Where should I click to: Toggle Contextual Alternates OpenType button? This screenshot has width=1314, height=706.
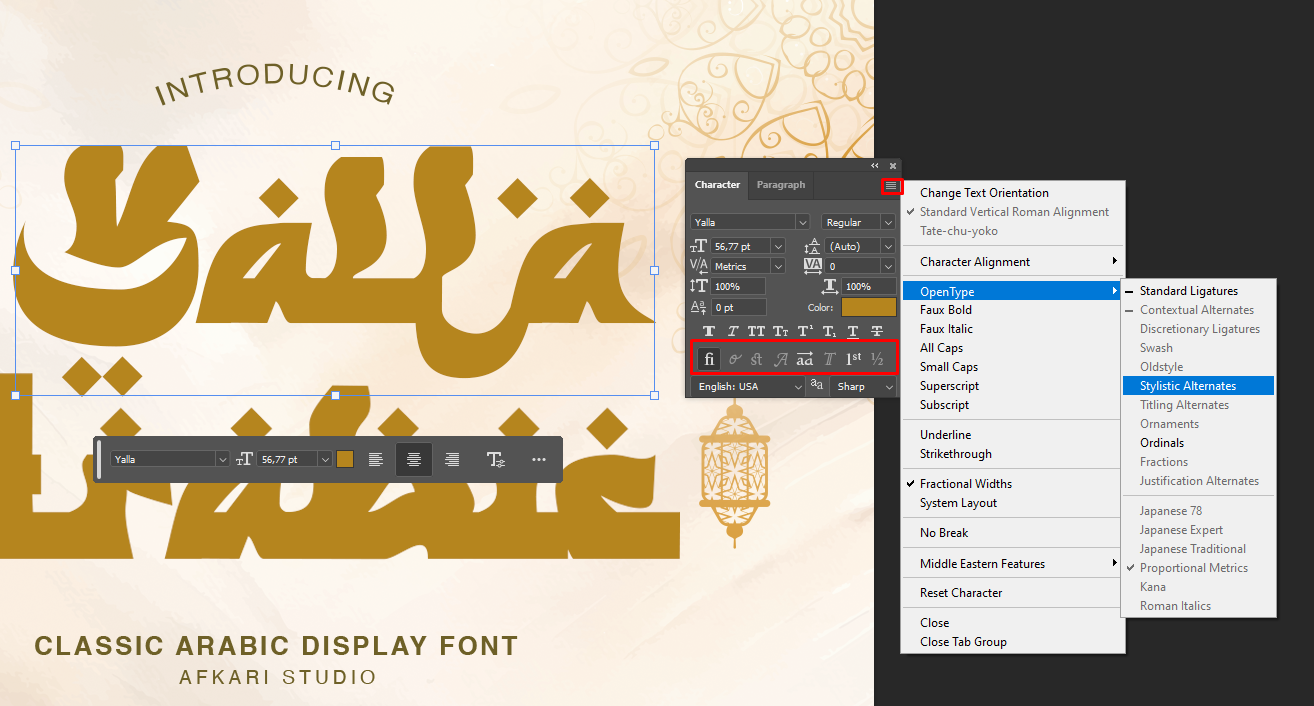click(735, 359)
